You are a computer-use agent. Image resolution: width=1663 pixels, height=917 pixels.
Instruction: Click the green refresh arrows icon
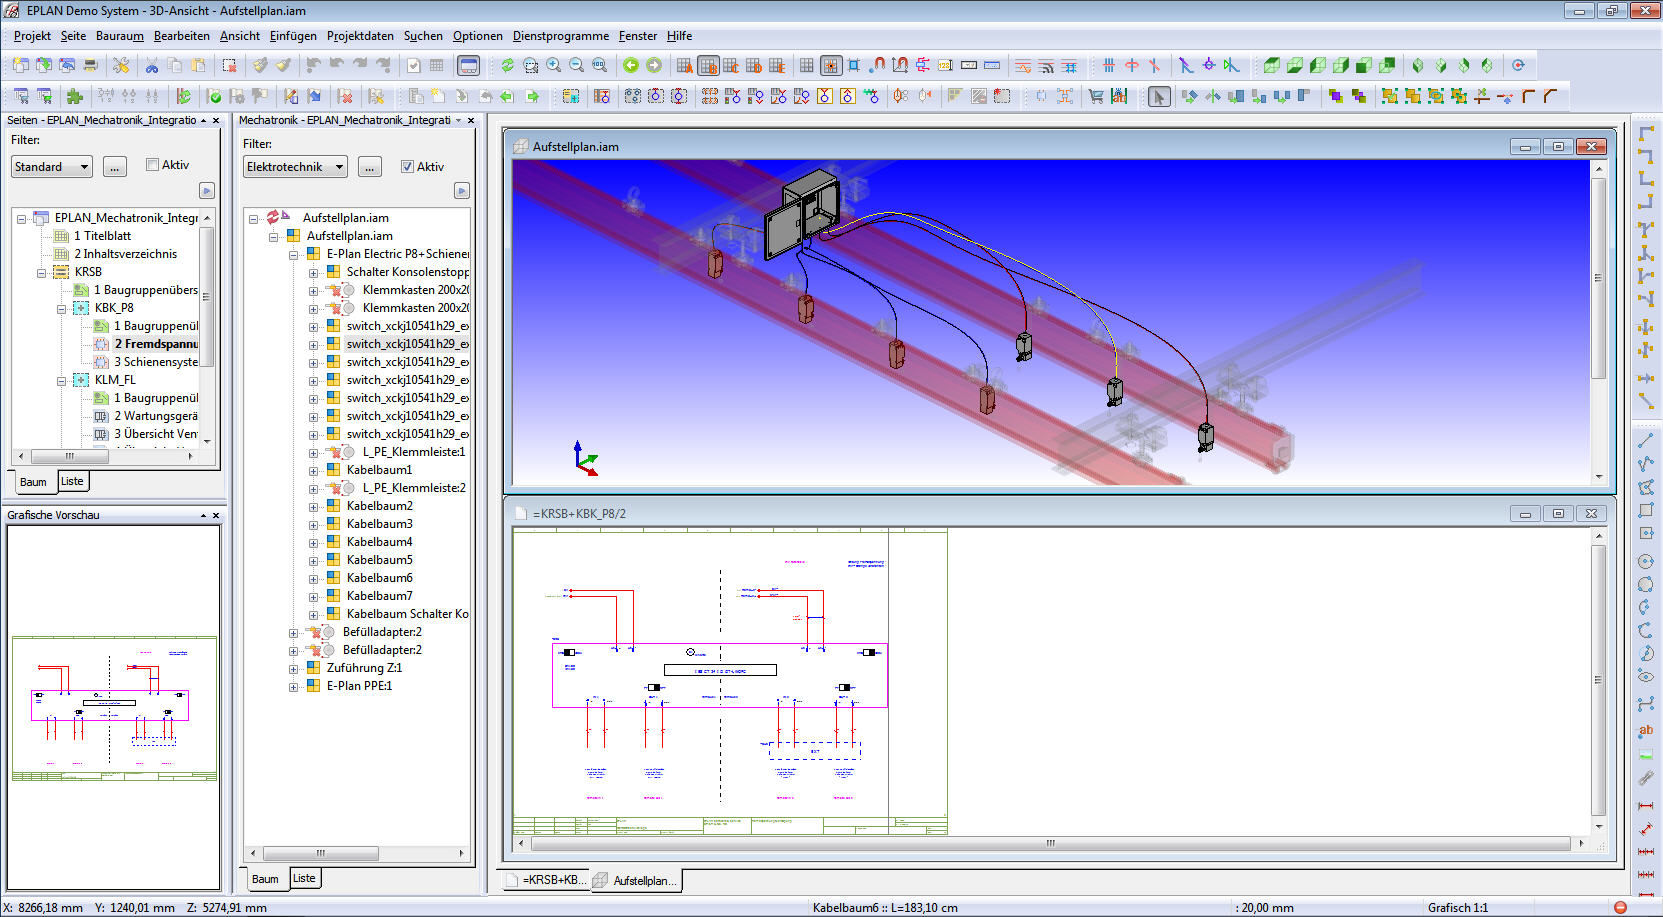coord(508,66)
